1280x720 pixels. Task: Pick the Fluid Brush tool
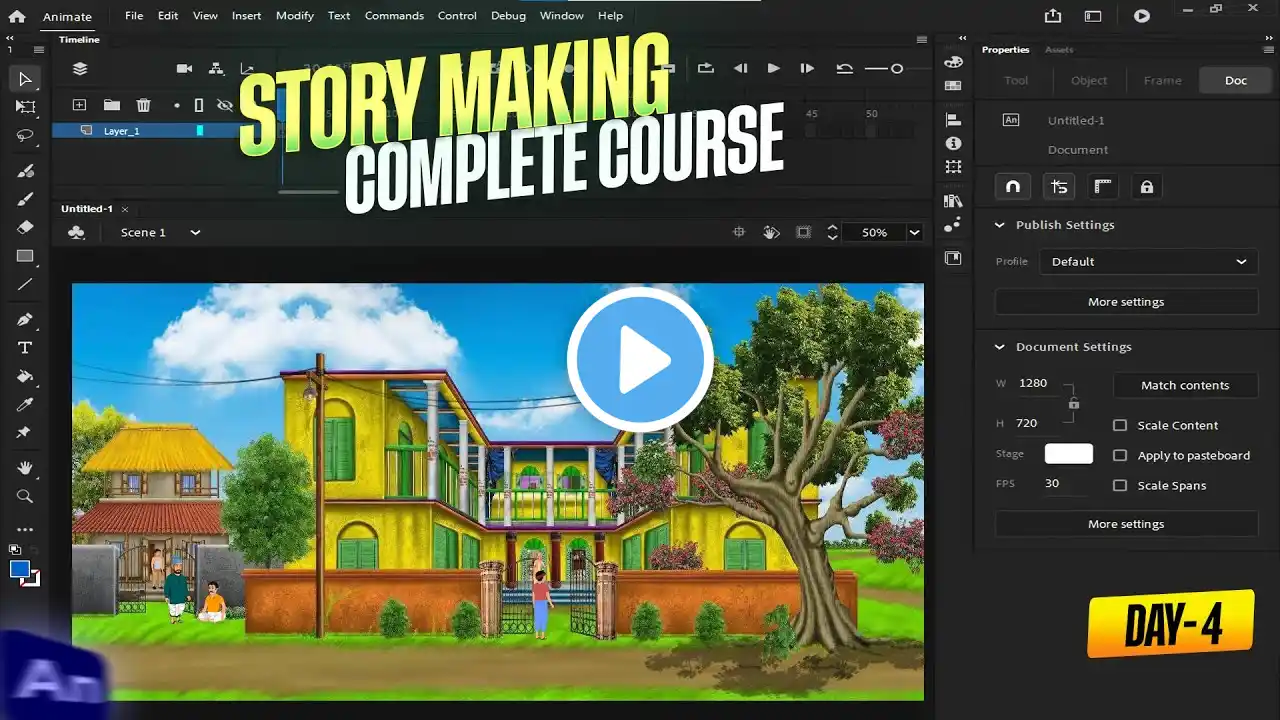[25, 171]
